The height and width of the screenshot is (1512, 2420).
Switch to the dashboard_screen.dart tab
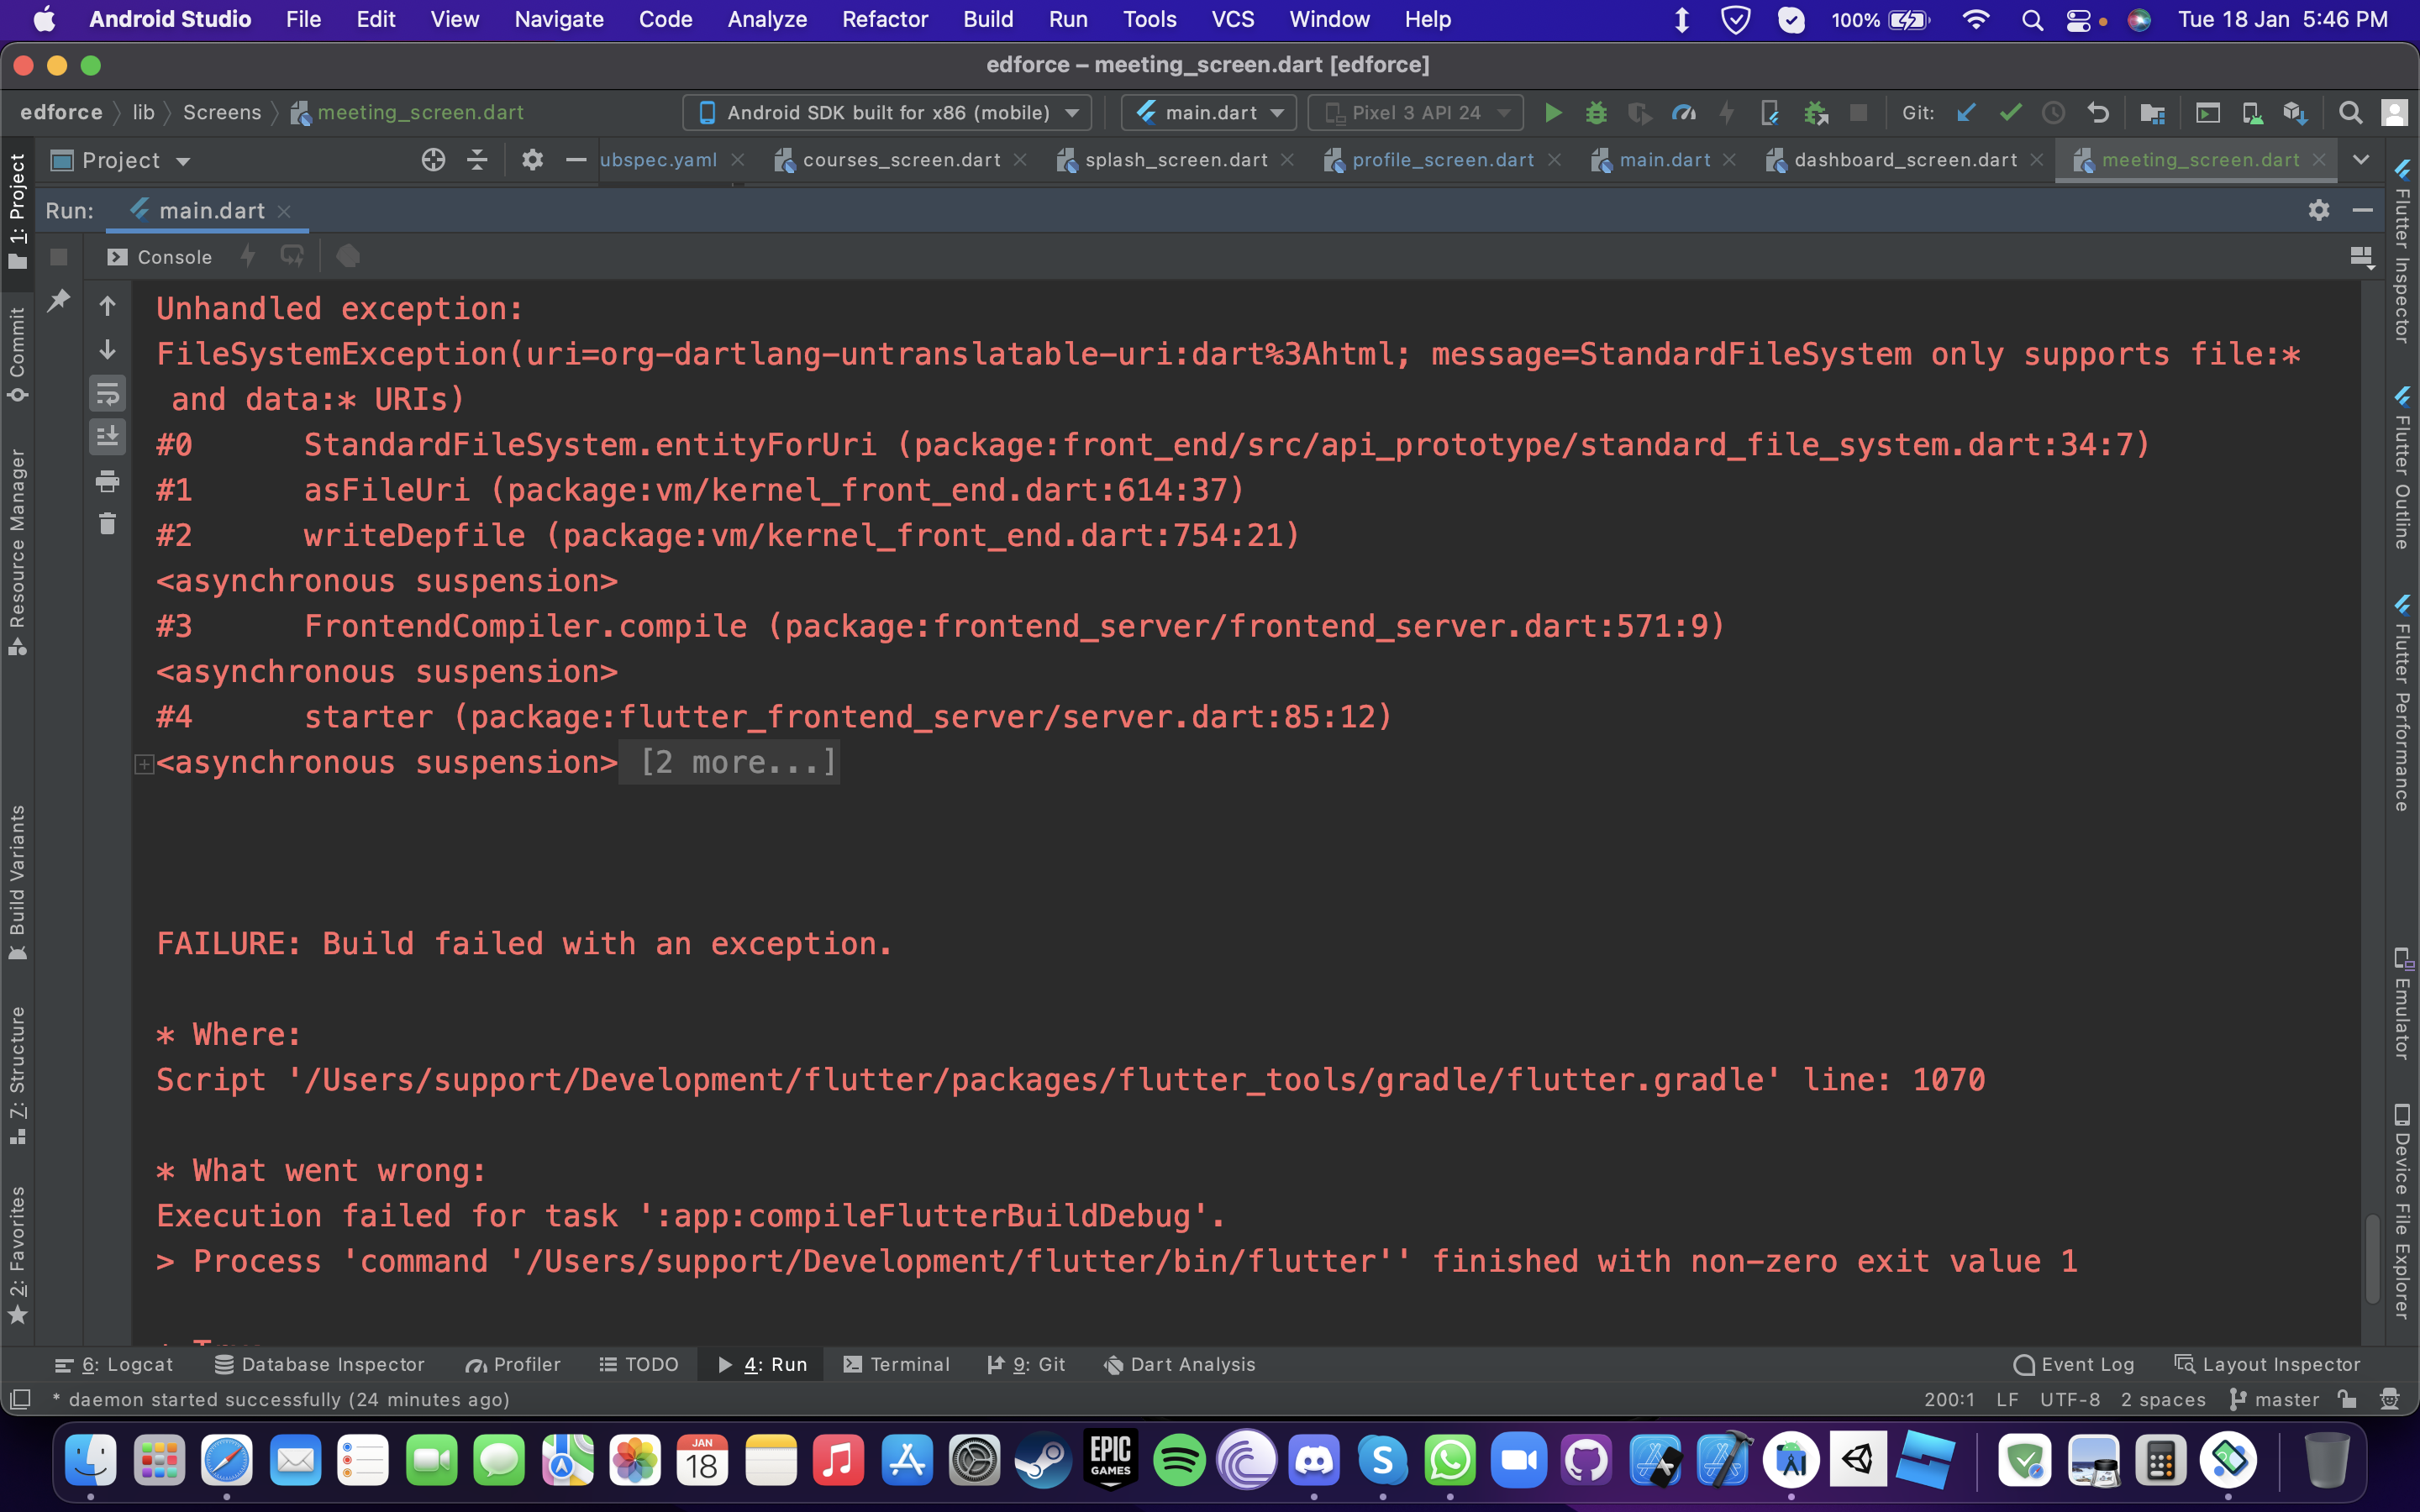tap(1905, 160)
